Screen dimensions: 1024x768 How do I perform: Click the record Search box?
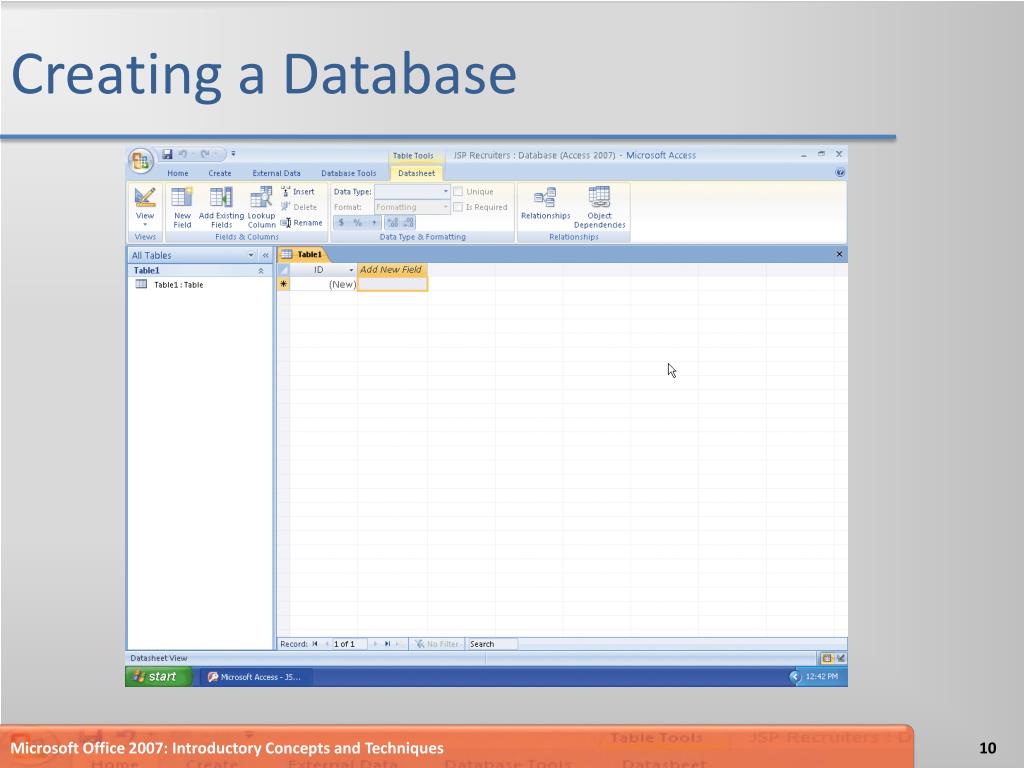point(492,644)
